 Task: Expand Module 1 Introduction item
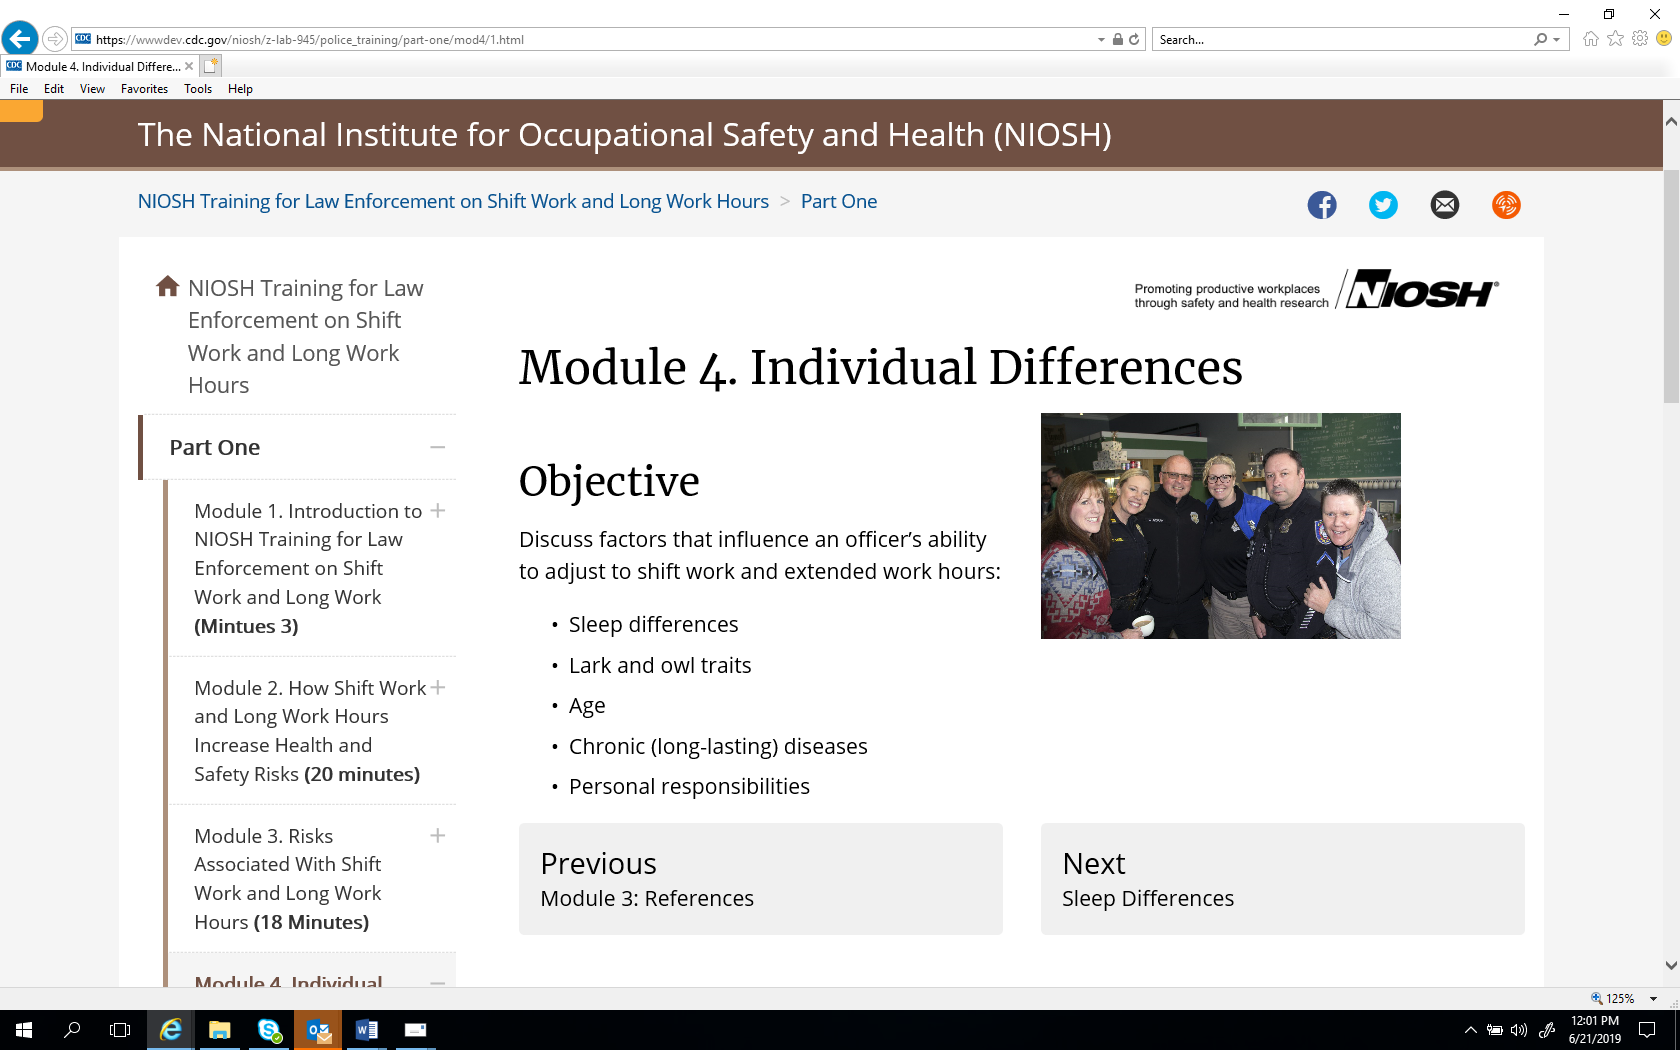pos(437,511)
